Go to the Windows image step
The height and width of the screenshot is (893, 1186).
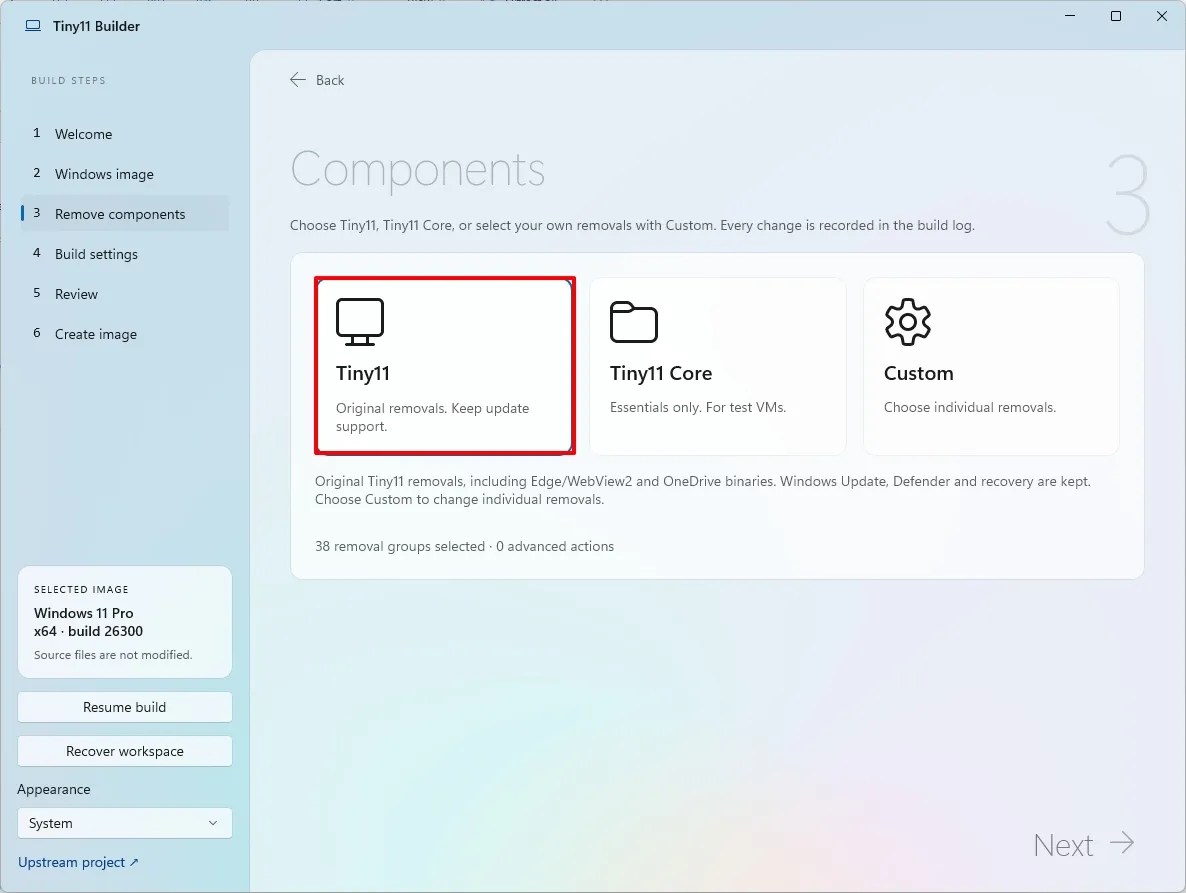pyautogui.click(x=125, y=174)
